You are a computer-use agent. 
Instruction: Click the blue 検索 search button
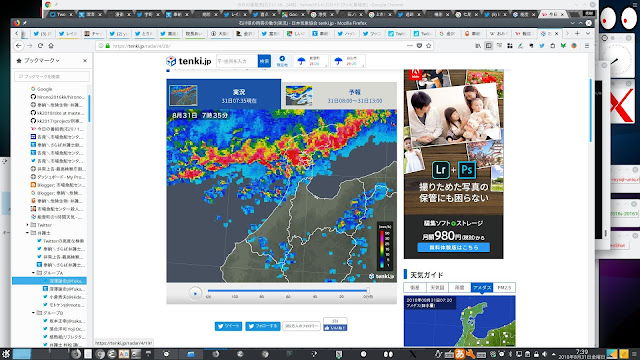pos(264,61)
